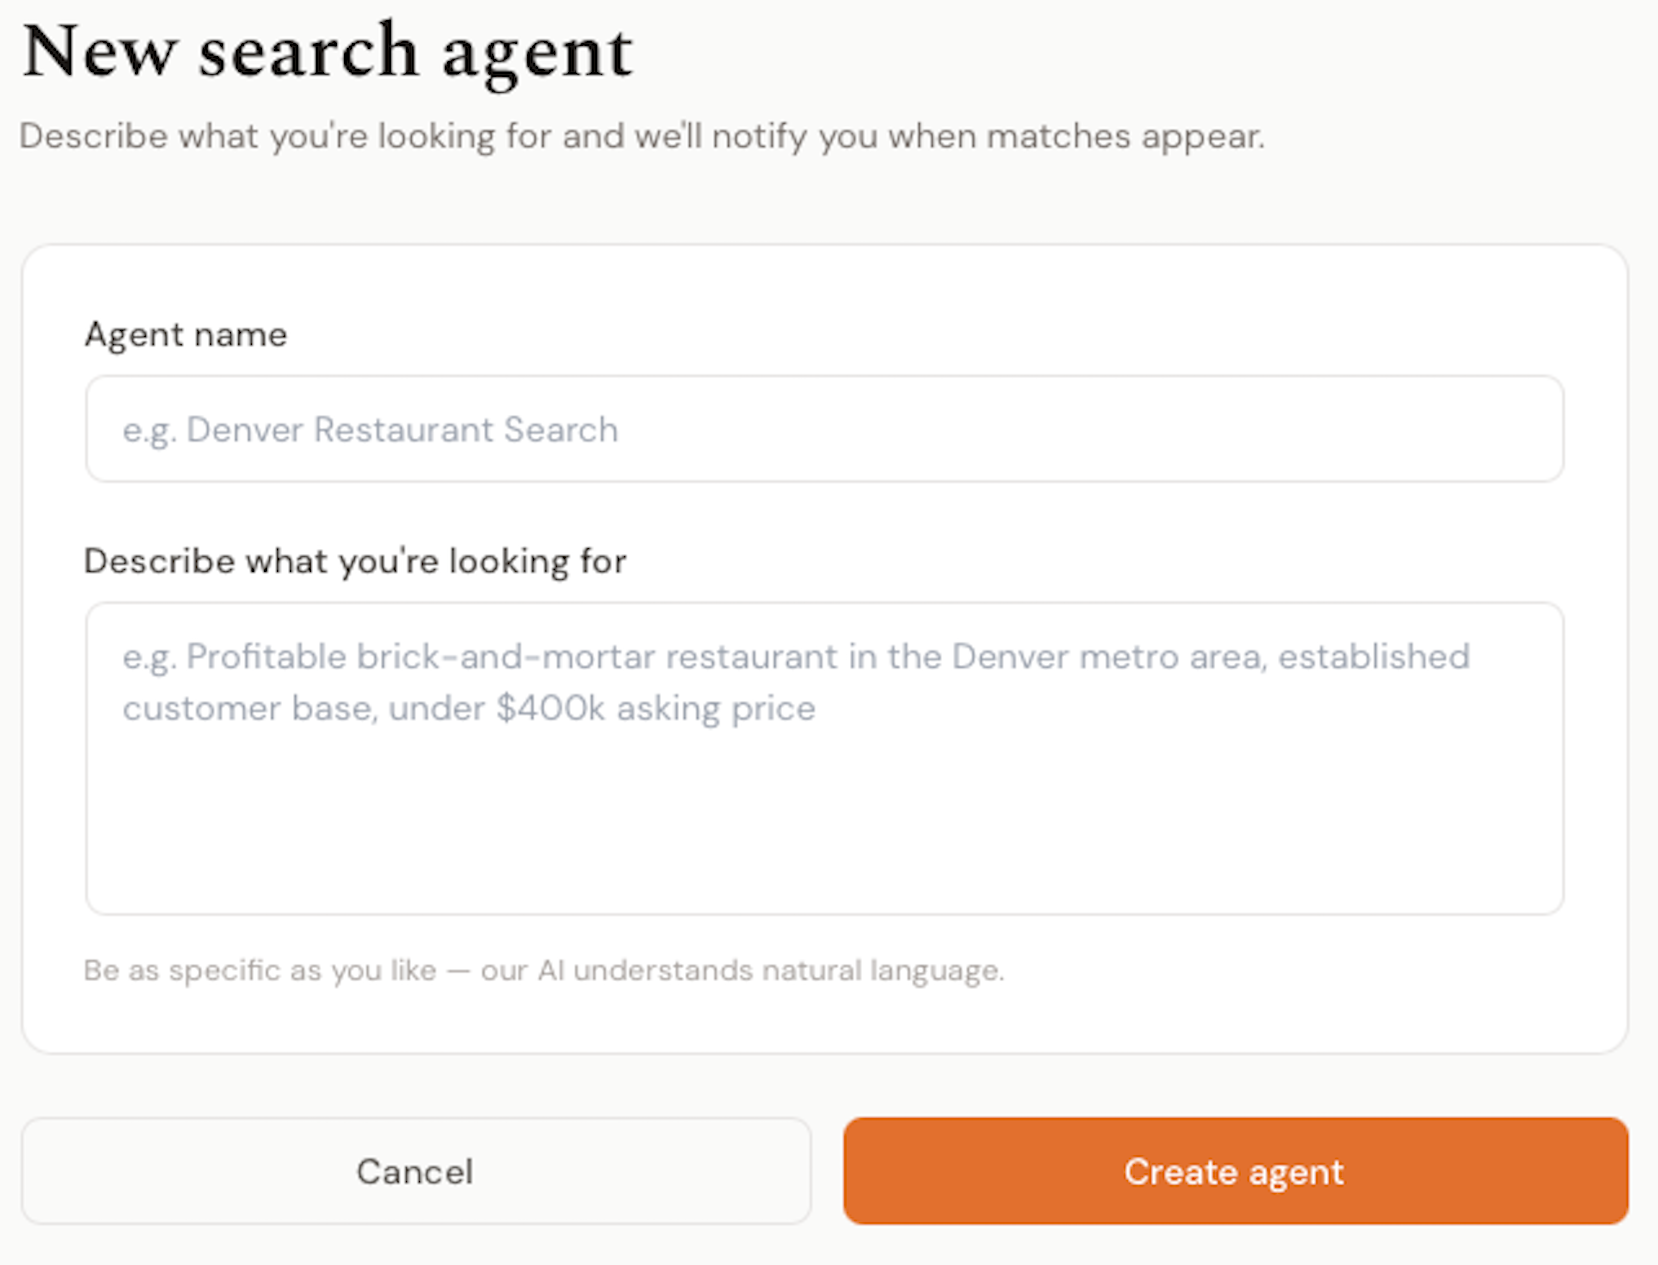The height and width of the screenshot is (1265, 1658).
Task: Activate the text box below 'Agent name'
Action: 824,429
